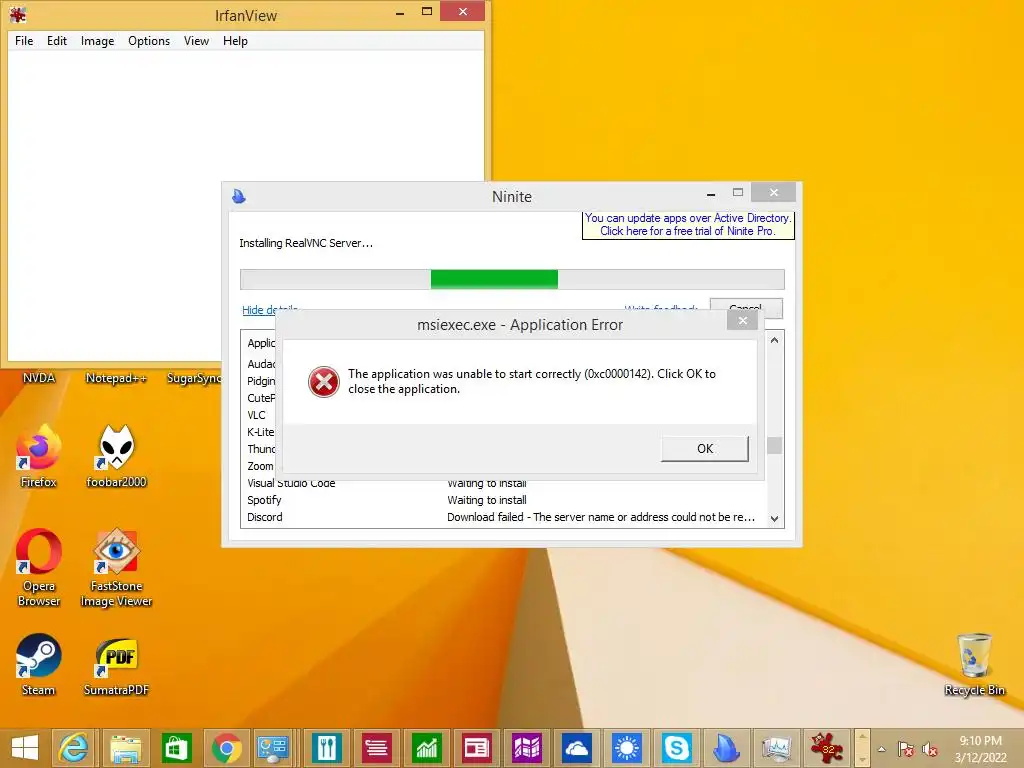Image resolution: width=1024 pixels, height=768 pixels.
Task: Open the foobar2000 desktop shortcut
Action: pos(116,456)
